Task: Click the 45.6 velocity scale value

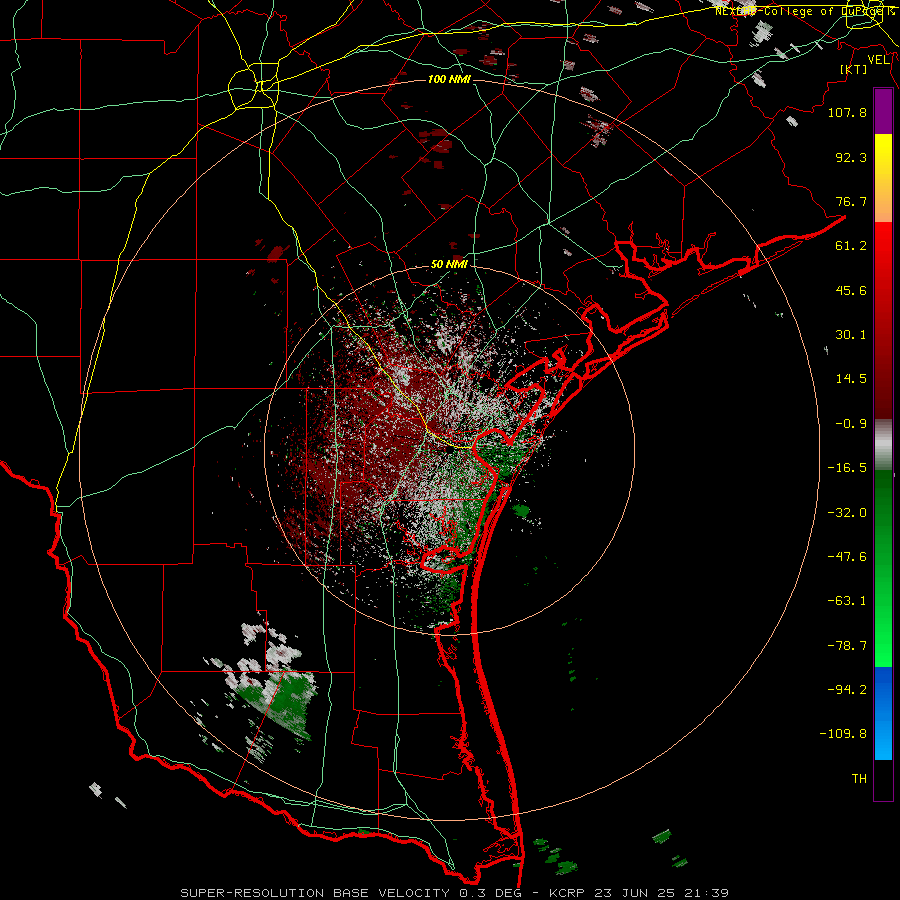Action: (851, 290)
